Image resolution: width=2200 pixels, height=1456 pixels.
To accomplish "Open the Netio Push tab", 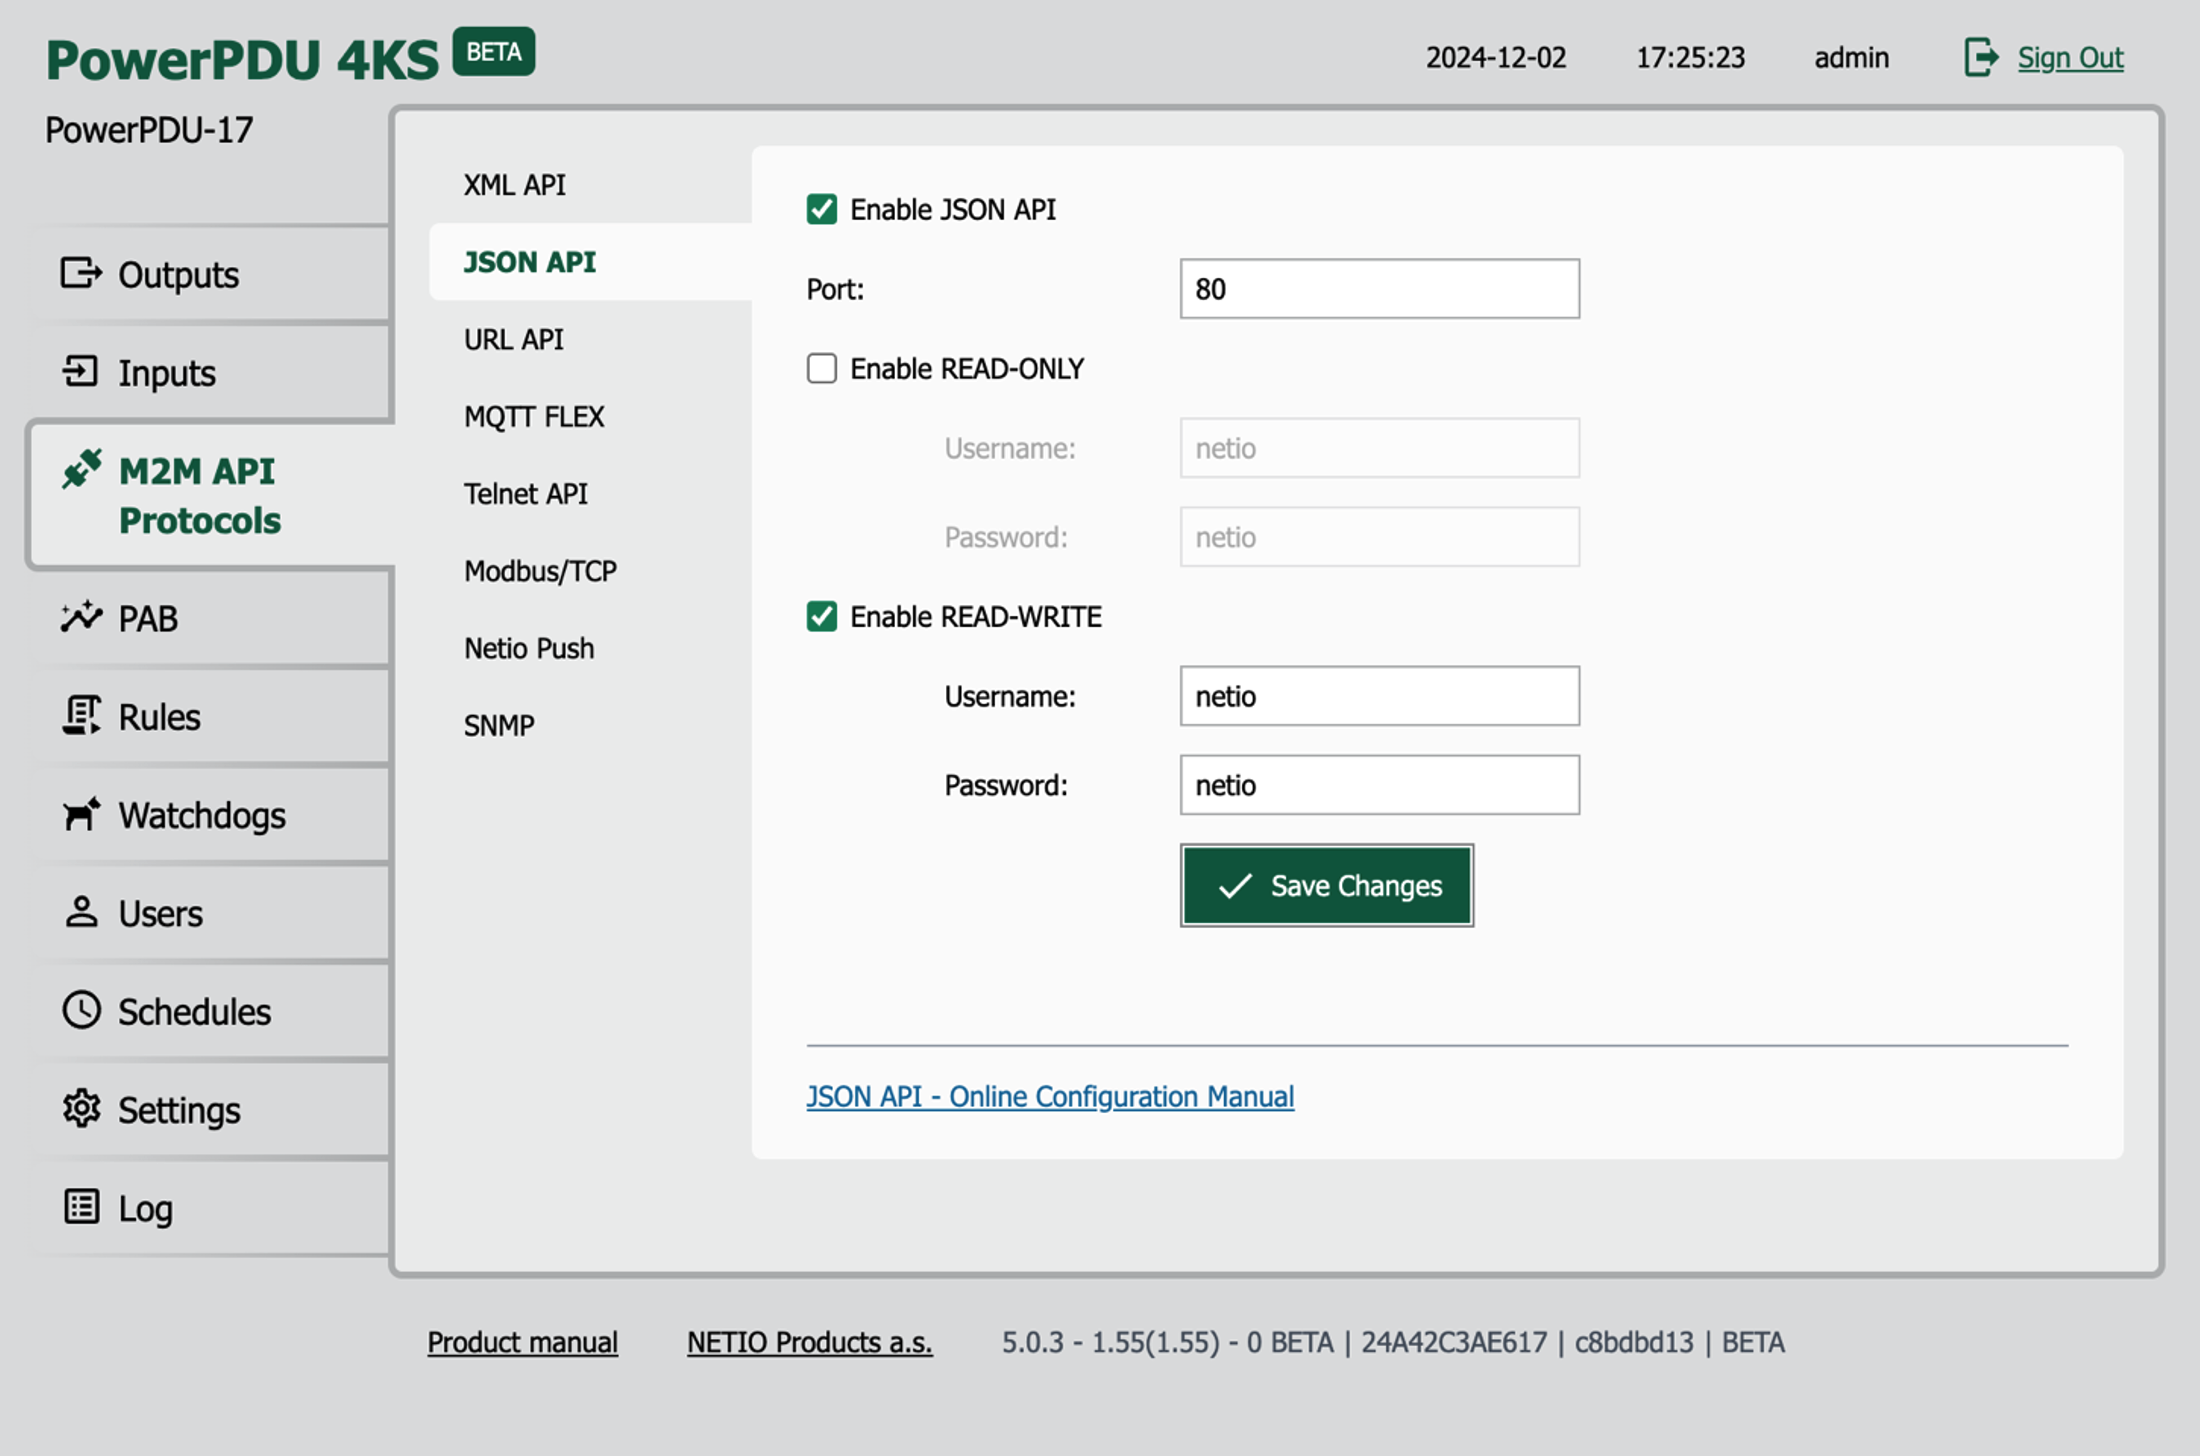I will (x=529, y=648).
